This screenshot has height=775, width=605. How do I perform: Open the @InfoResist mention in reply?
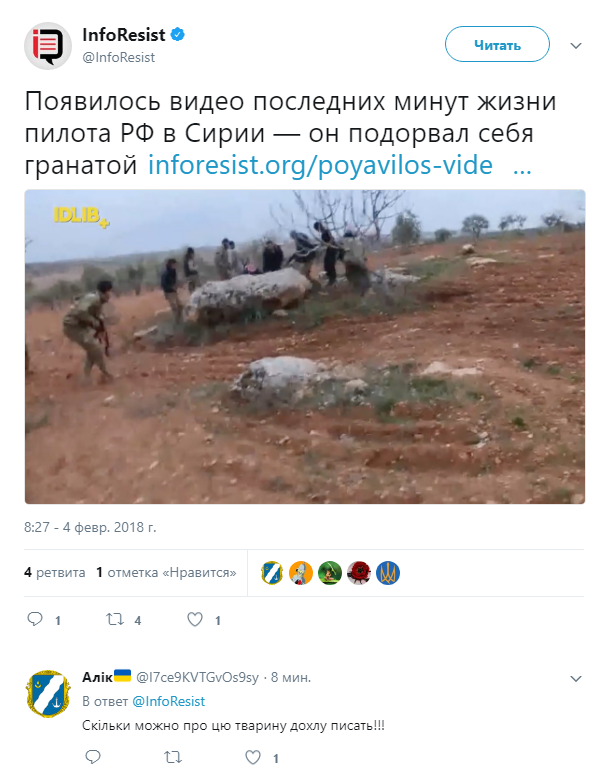pos(169,701)
